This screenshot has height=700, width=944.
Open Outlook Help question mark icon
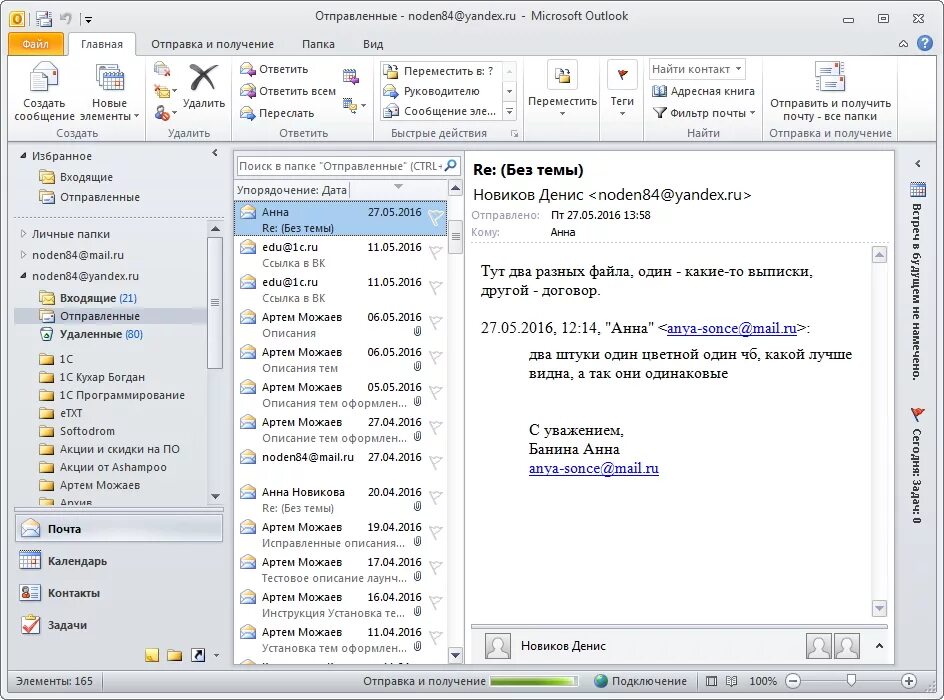point(925,43)
